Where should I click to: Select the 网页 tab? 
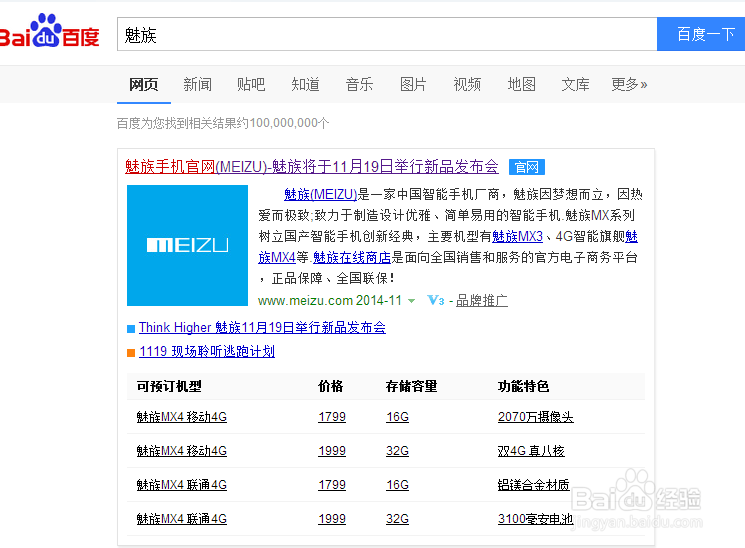[143, 85]
